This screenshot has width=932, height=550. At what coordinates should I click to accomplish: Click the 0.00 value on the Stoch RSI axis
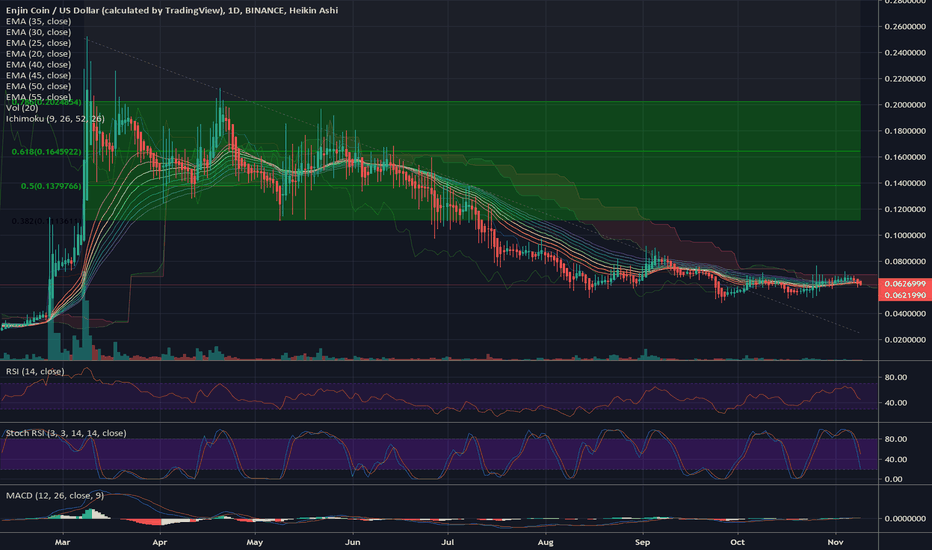pyautogui.click(x=893, y=479)
